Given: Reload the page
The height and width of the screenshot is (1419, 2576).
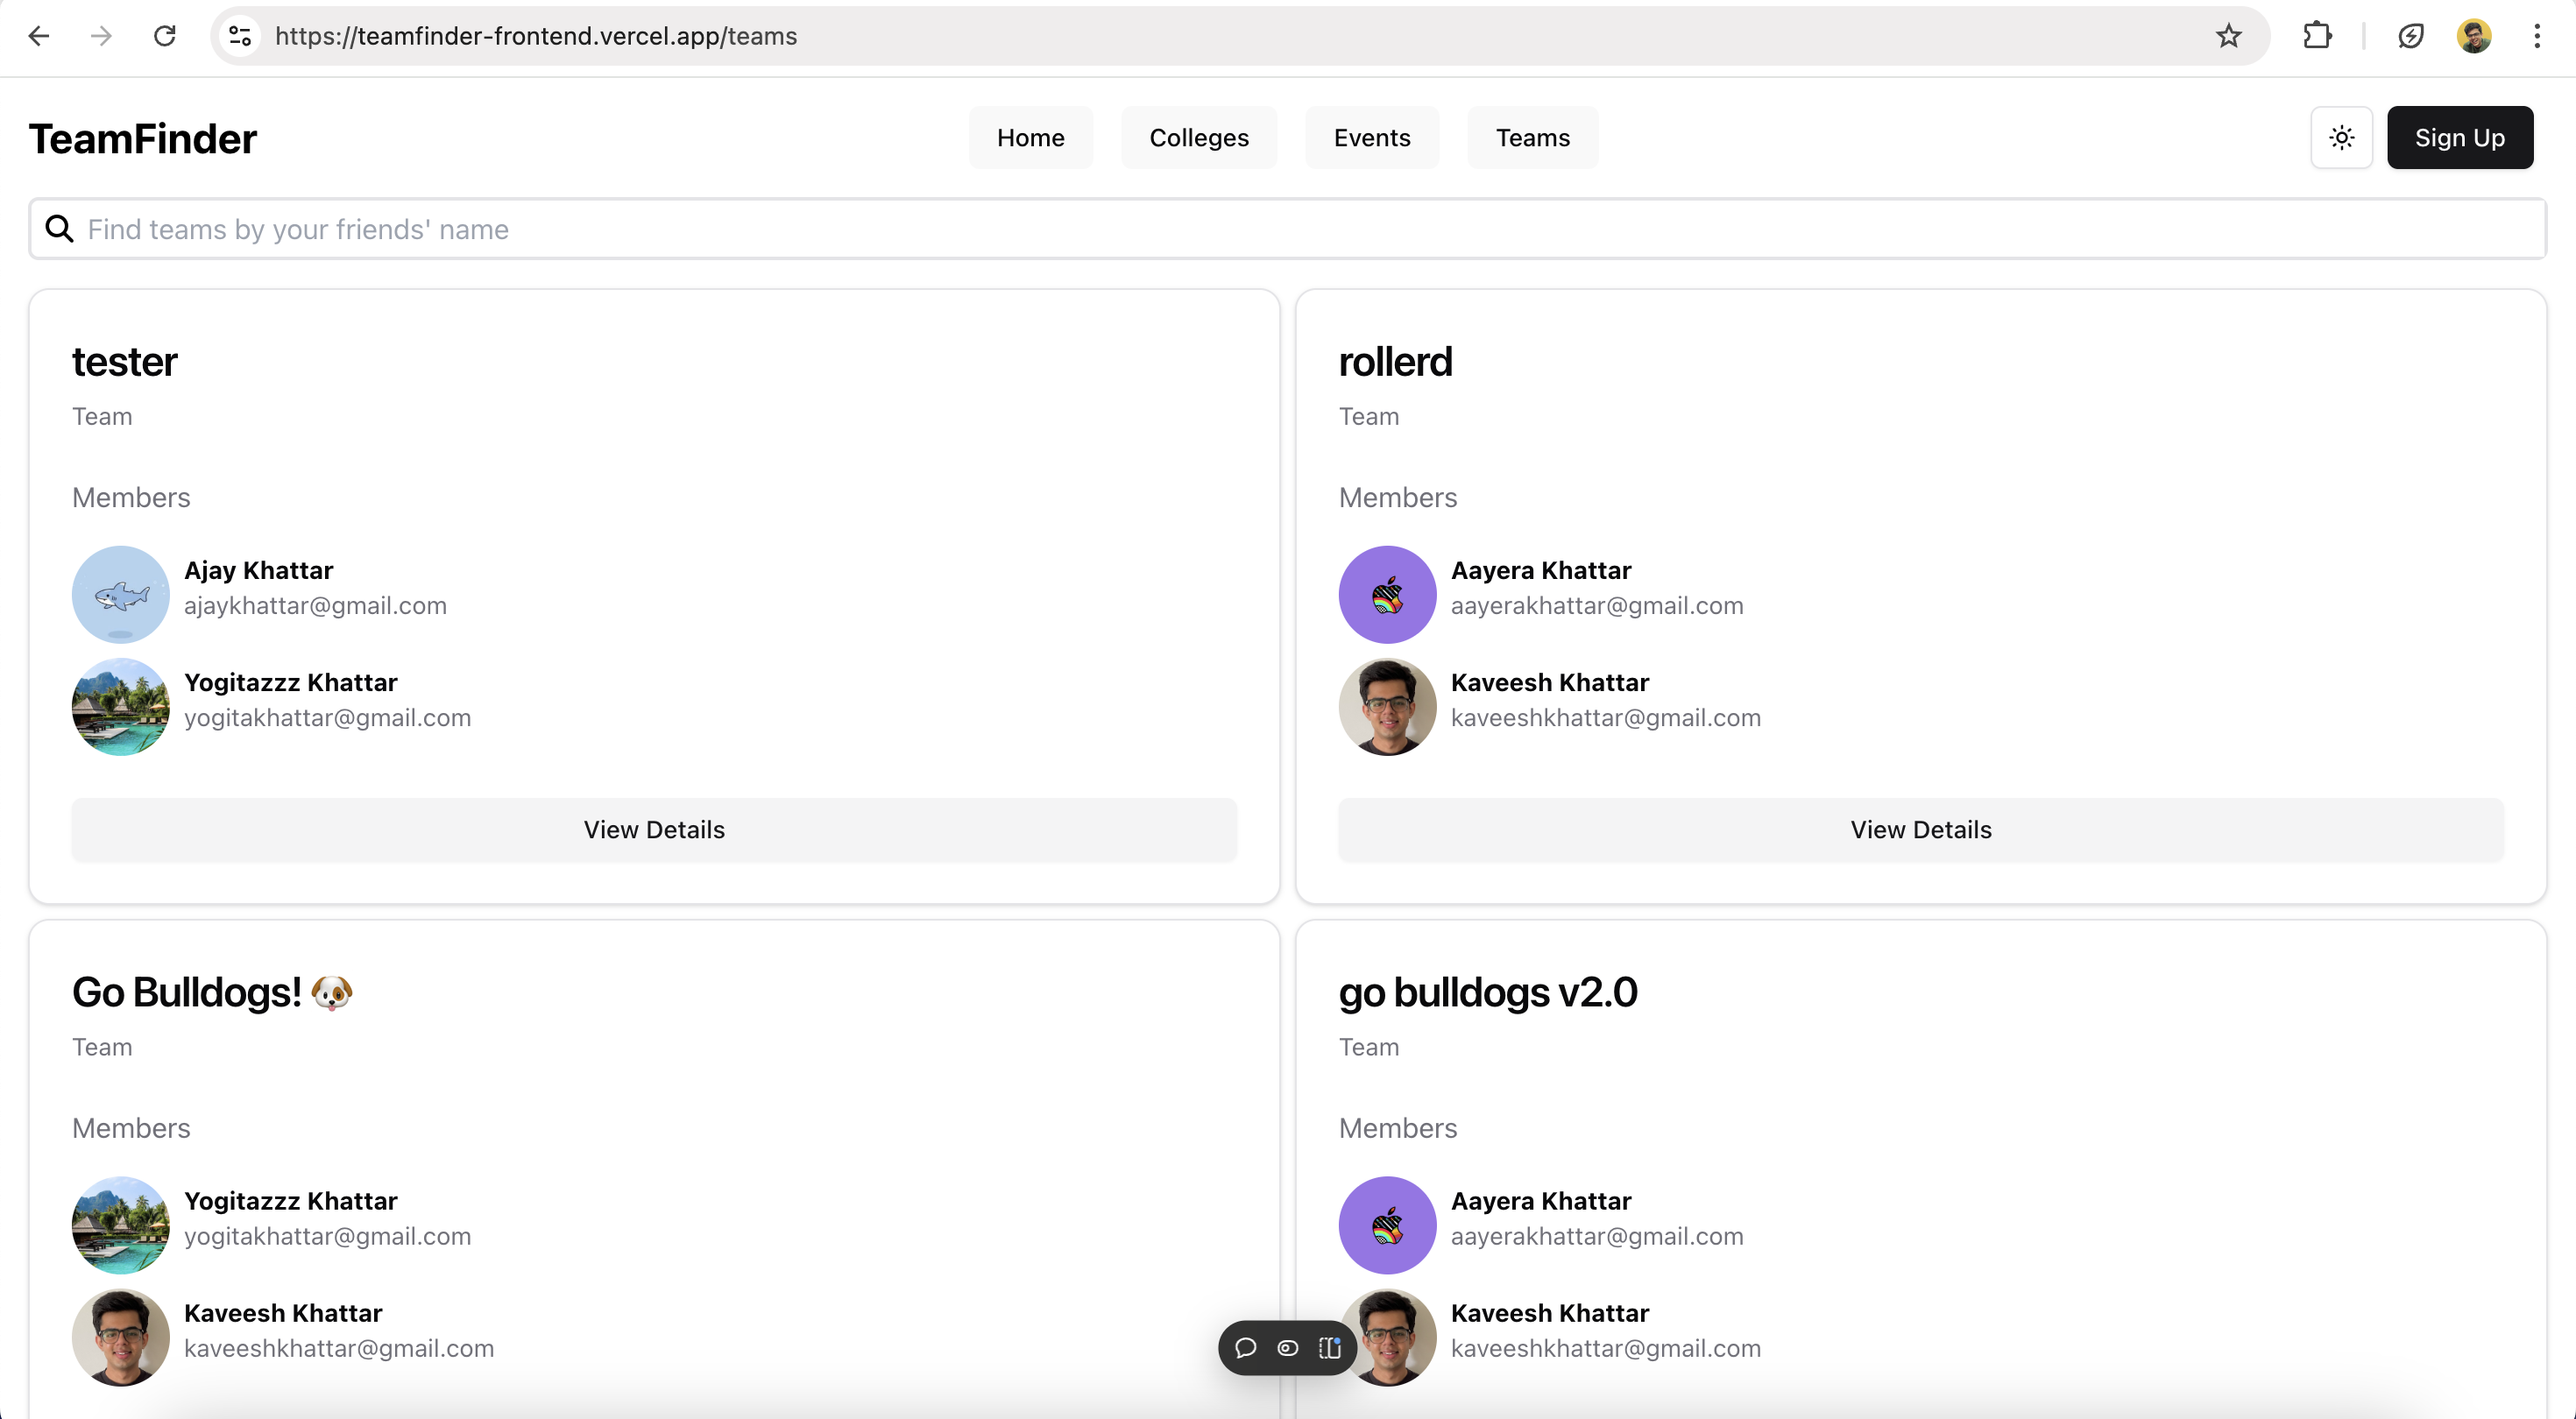Looking at the screenshot, I should tap(165, 36).
